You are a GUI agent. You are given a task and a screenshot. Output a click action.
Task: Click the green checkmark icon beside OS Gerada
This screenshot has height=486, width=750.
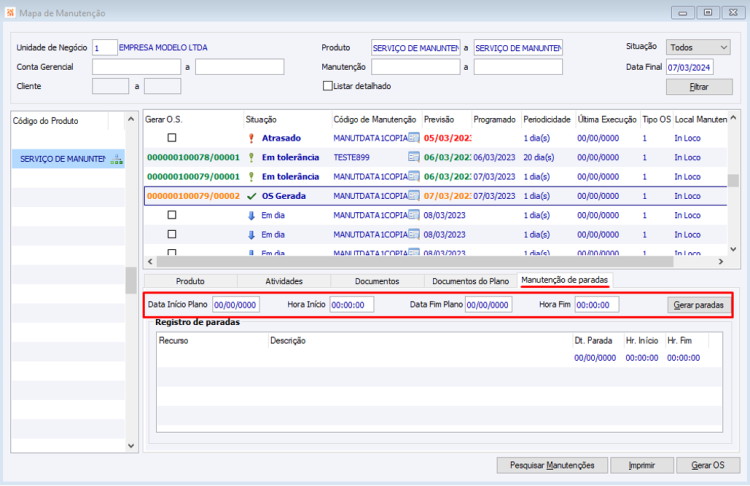click(251, 196)
